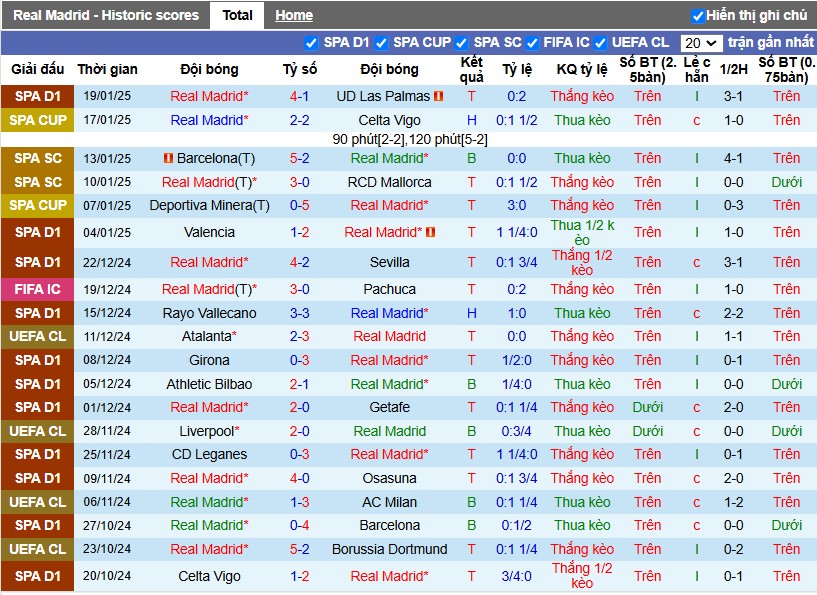The width and height of the screenshot is (817, 595).
Task: Click UEFA CL league label for 11/12/24
Action: tap(38, 337)
